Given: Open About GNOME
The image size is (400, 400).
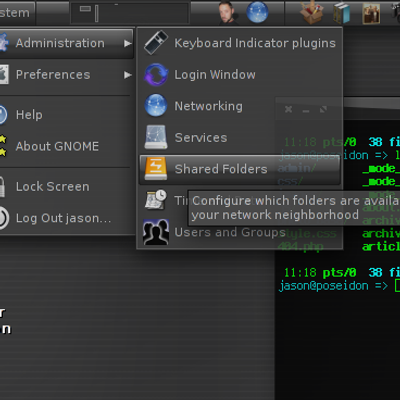Looking at the screenshot, I should click(x=66, y=146).
